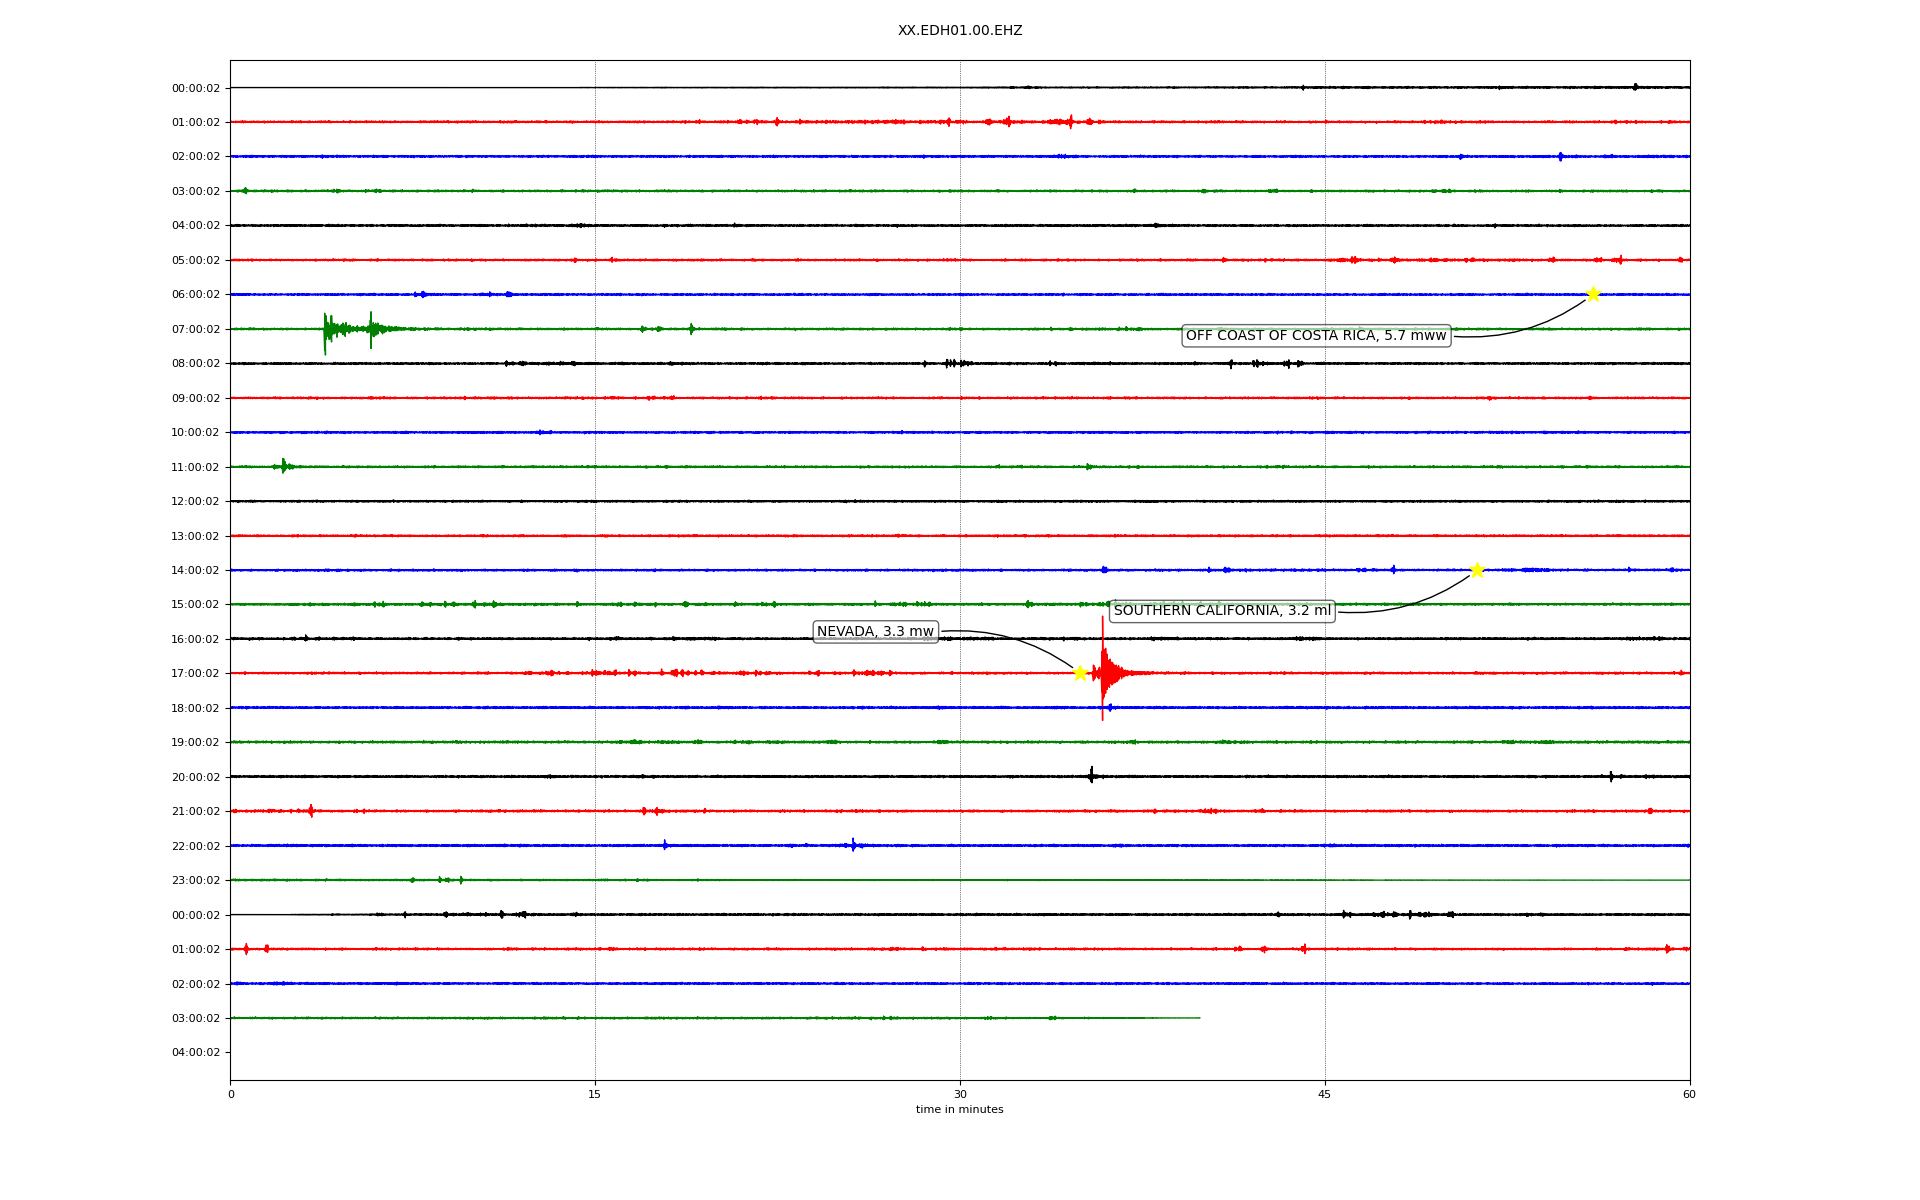Click the NEVADA, 3.3 mw annotation box
Screen dimensions: 1920x1200
point(875,632)
